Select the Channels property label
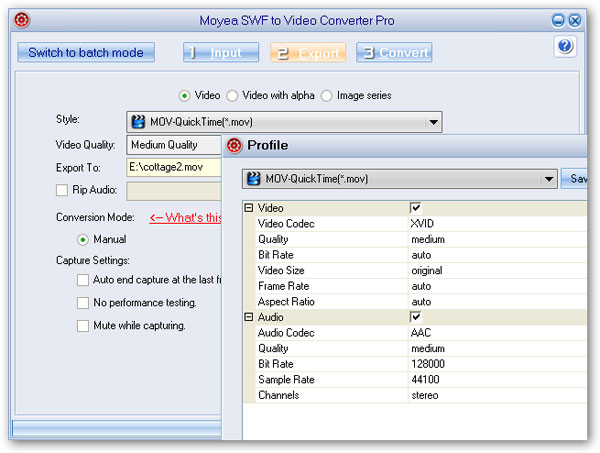This screenshot has height=453, width=600. point(279,396)
